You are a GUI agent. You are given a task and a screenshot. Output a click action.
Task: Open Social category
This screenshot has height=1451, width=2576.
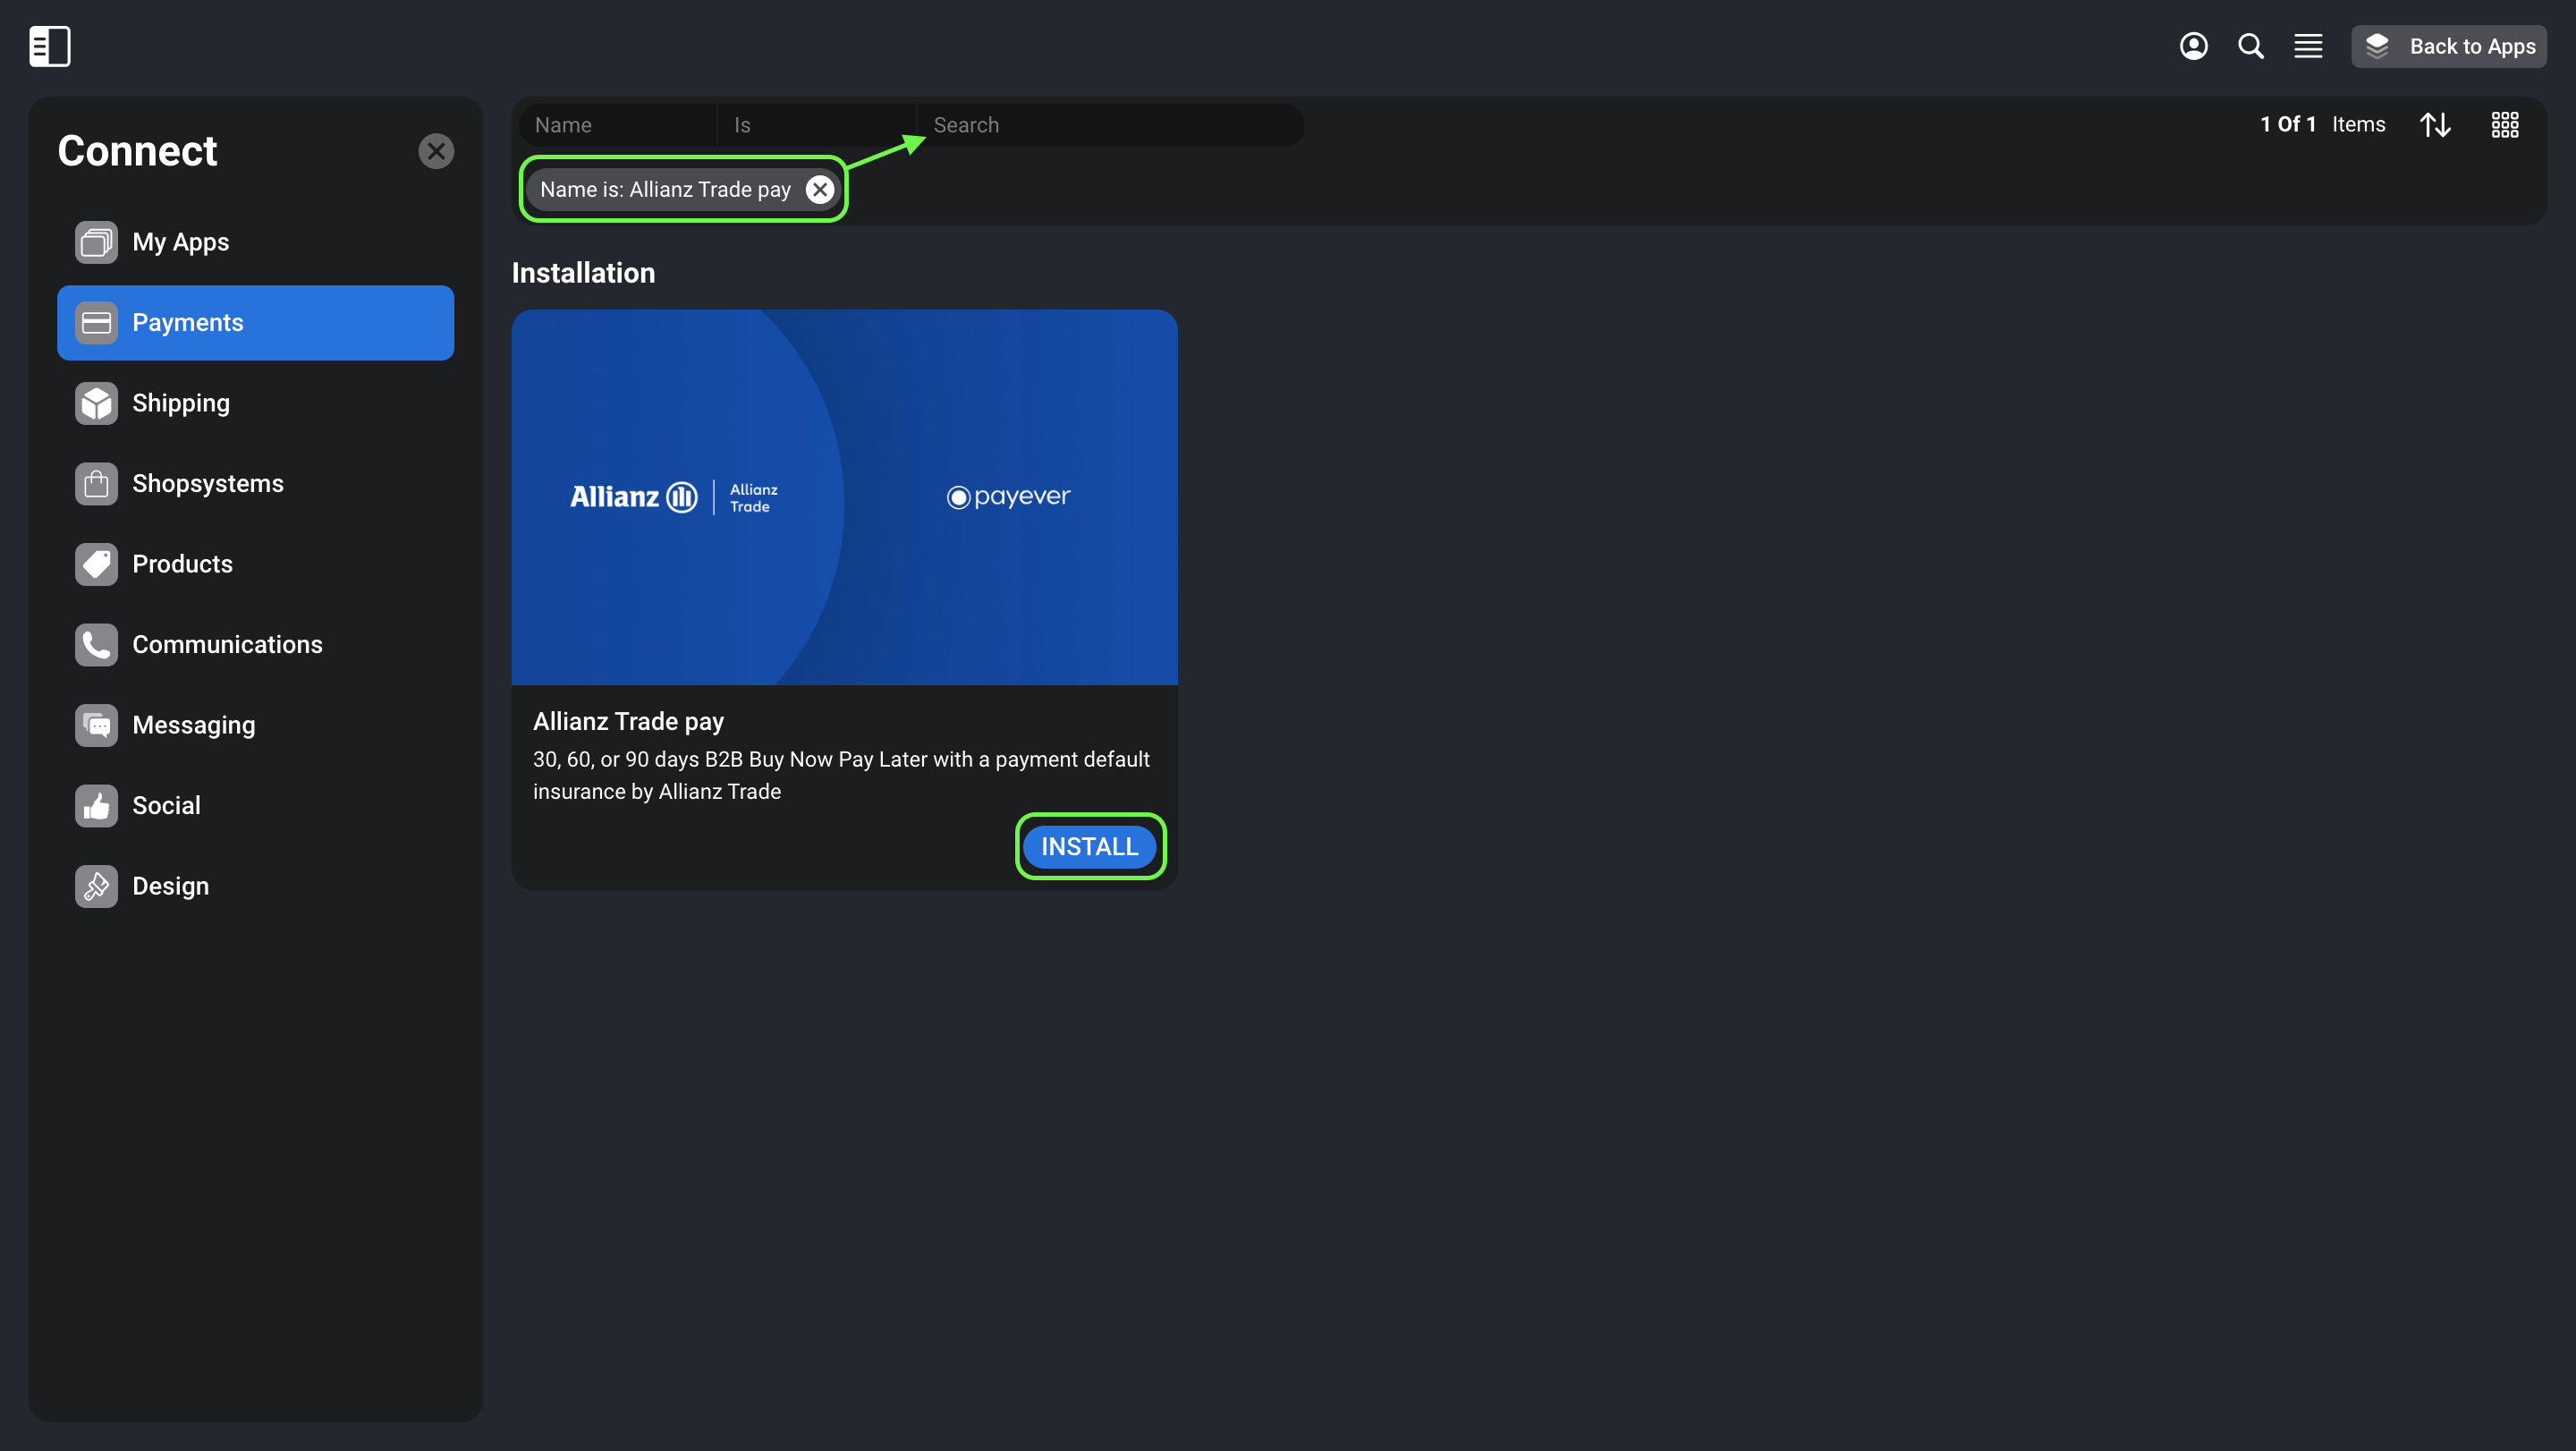click(256, 806)
